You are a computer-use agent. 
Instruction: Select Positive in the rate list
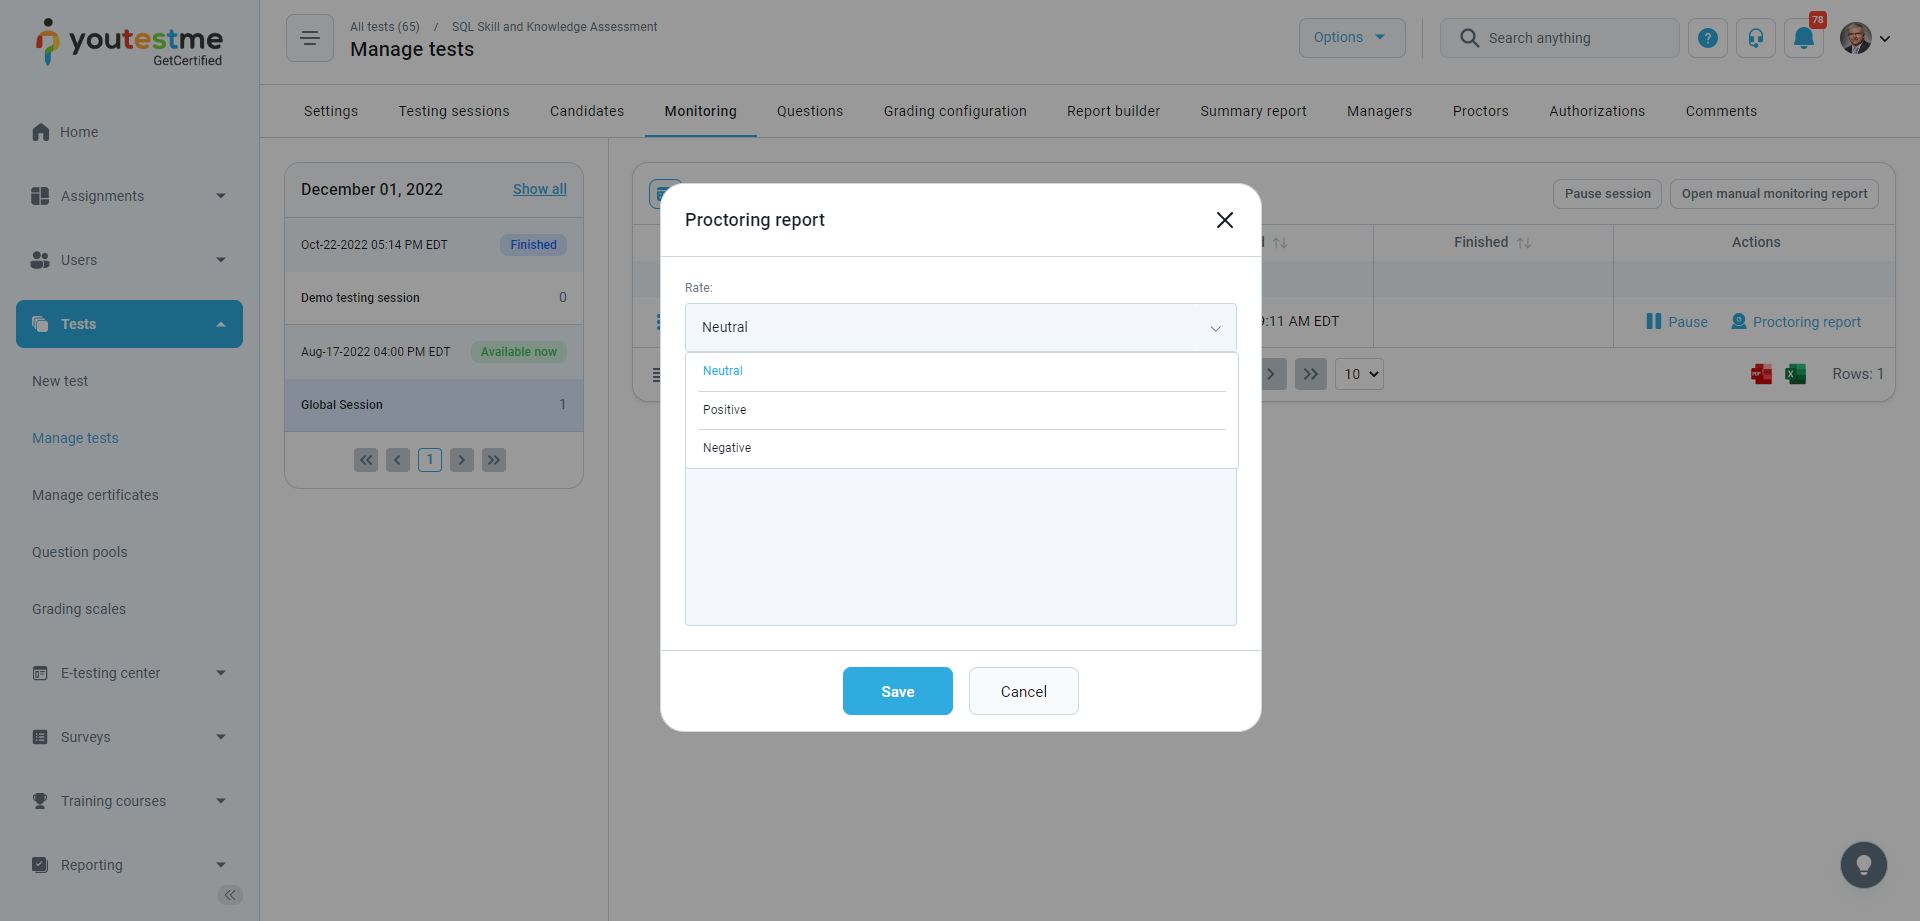(725, 410)
